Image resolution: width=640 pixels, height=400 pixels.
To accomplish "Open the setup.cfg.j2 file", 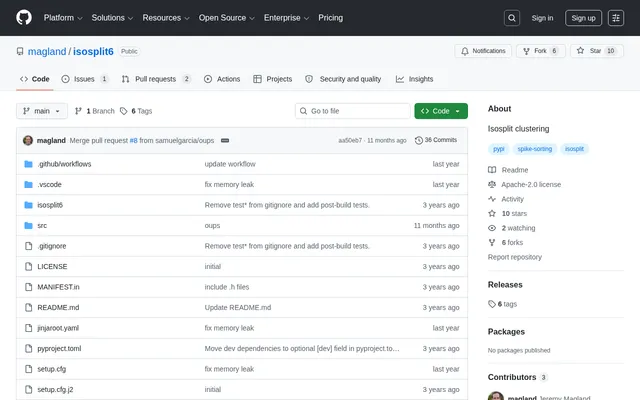I will click(x=55, y=389).
